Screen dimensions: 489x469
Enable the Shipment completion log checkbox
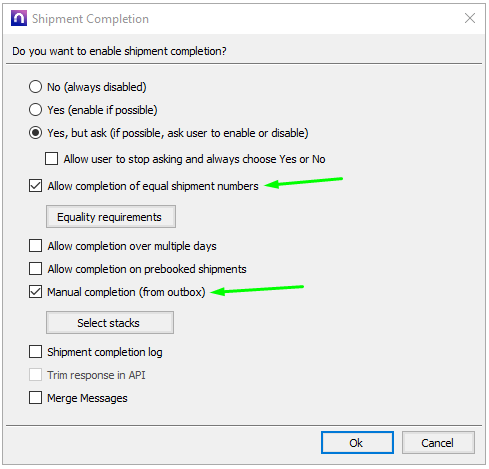pos(35,352)
